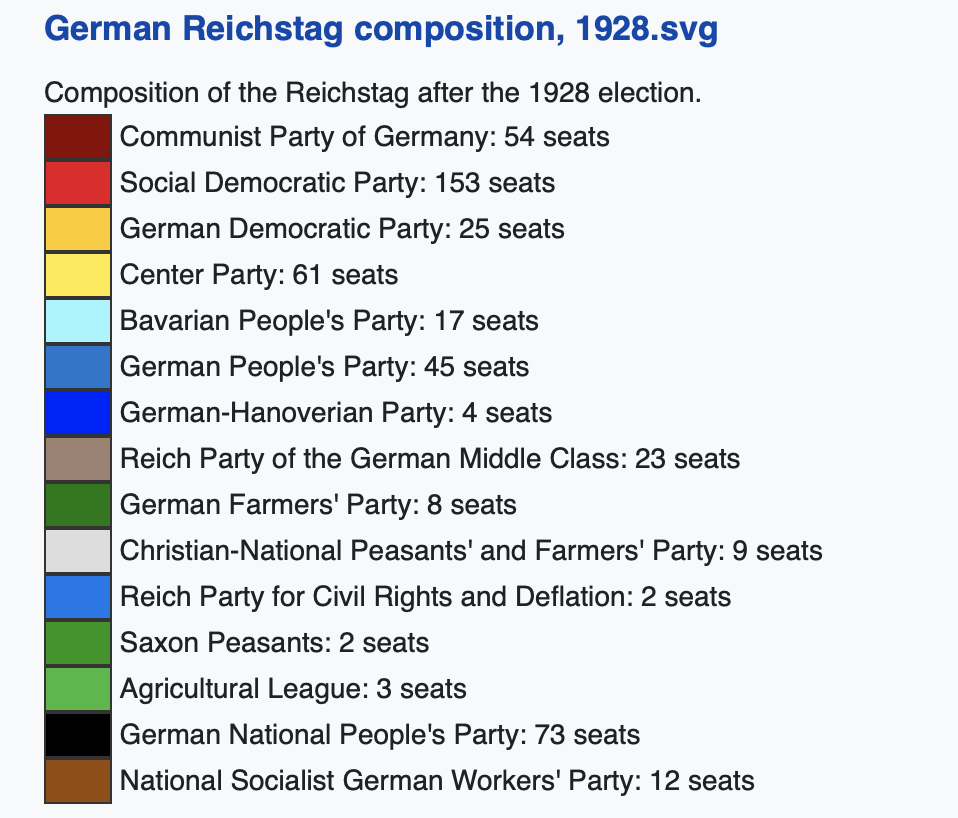
Task: Select the red Social Democratic Party swatch
Action: tap(78, 183)
